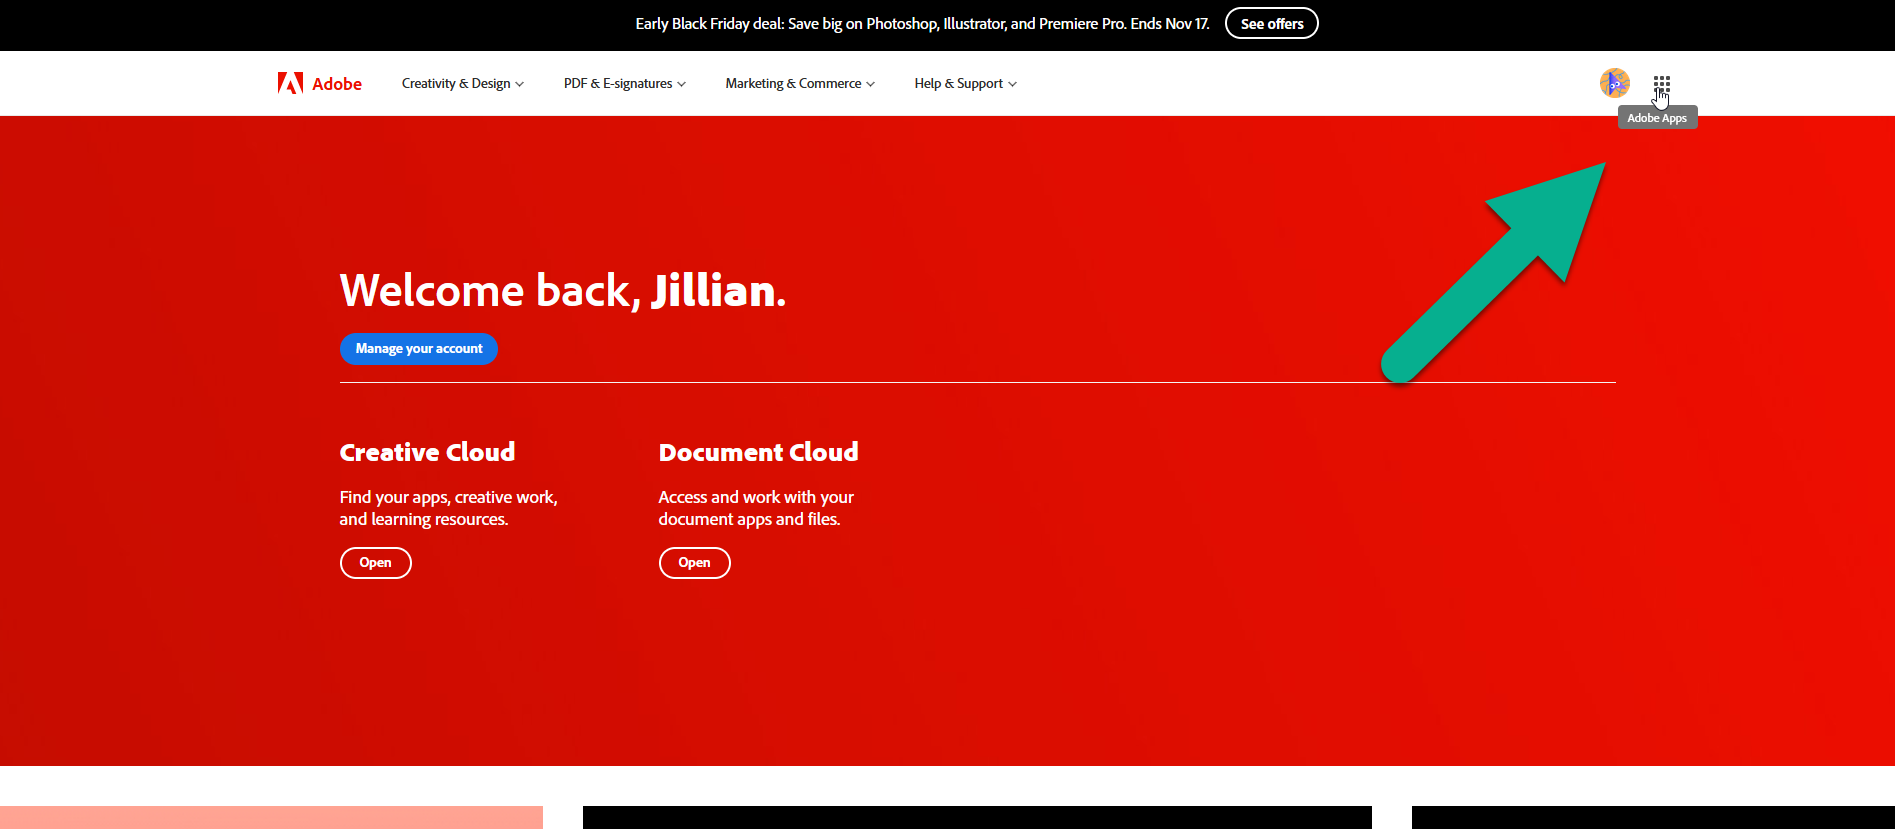The width and height of the screenshot is (1895, 829).
Task: Click 'Access and work with your document apps' text
Action: point(756,508)
